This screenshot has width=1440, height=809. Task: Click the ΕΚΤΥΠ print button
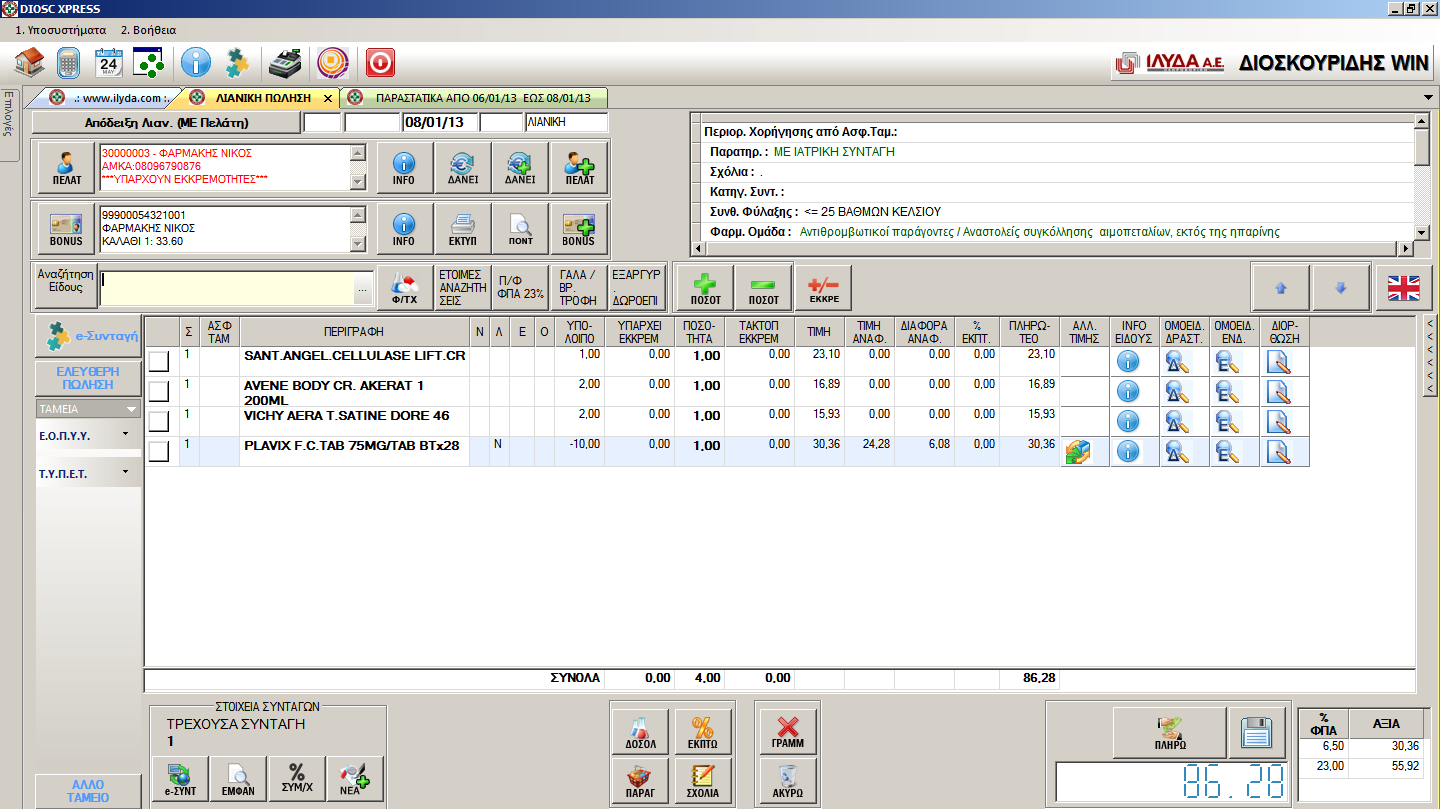[x=462, y=228]
